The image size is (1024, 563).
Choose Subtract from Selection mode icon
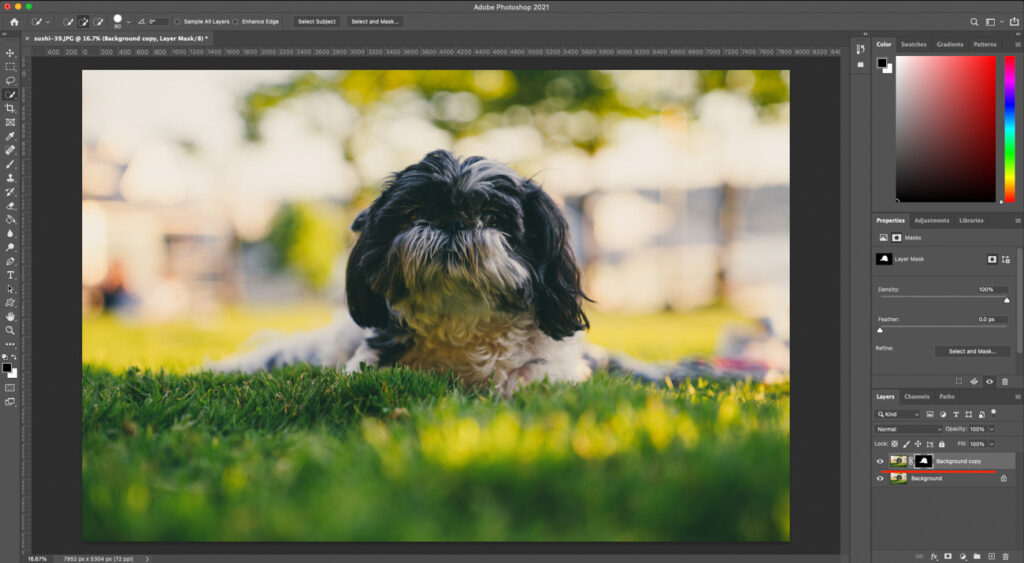click(x=98, y=22)
